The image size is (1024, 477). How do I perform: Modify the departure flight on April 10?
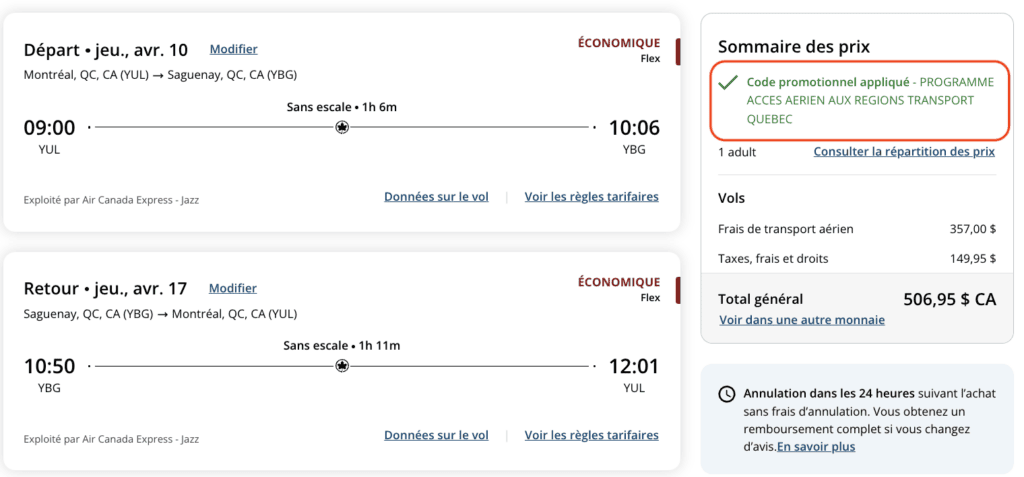(233, 49)
